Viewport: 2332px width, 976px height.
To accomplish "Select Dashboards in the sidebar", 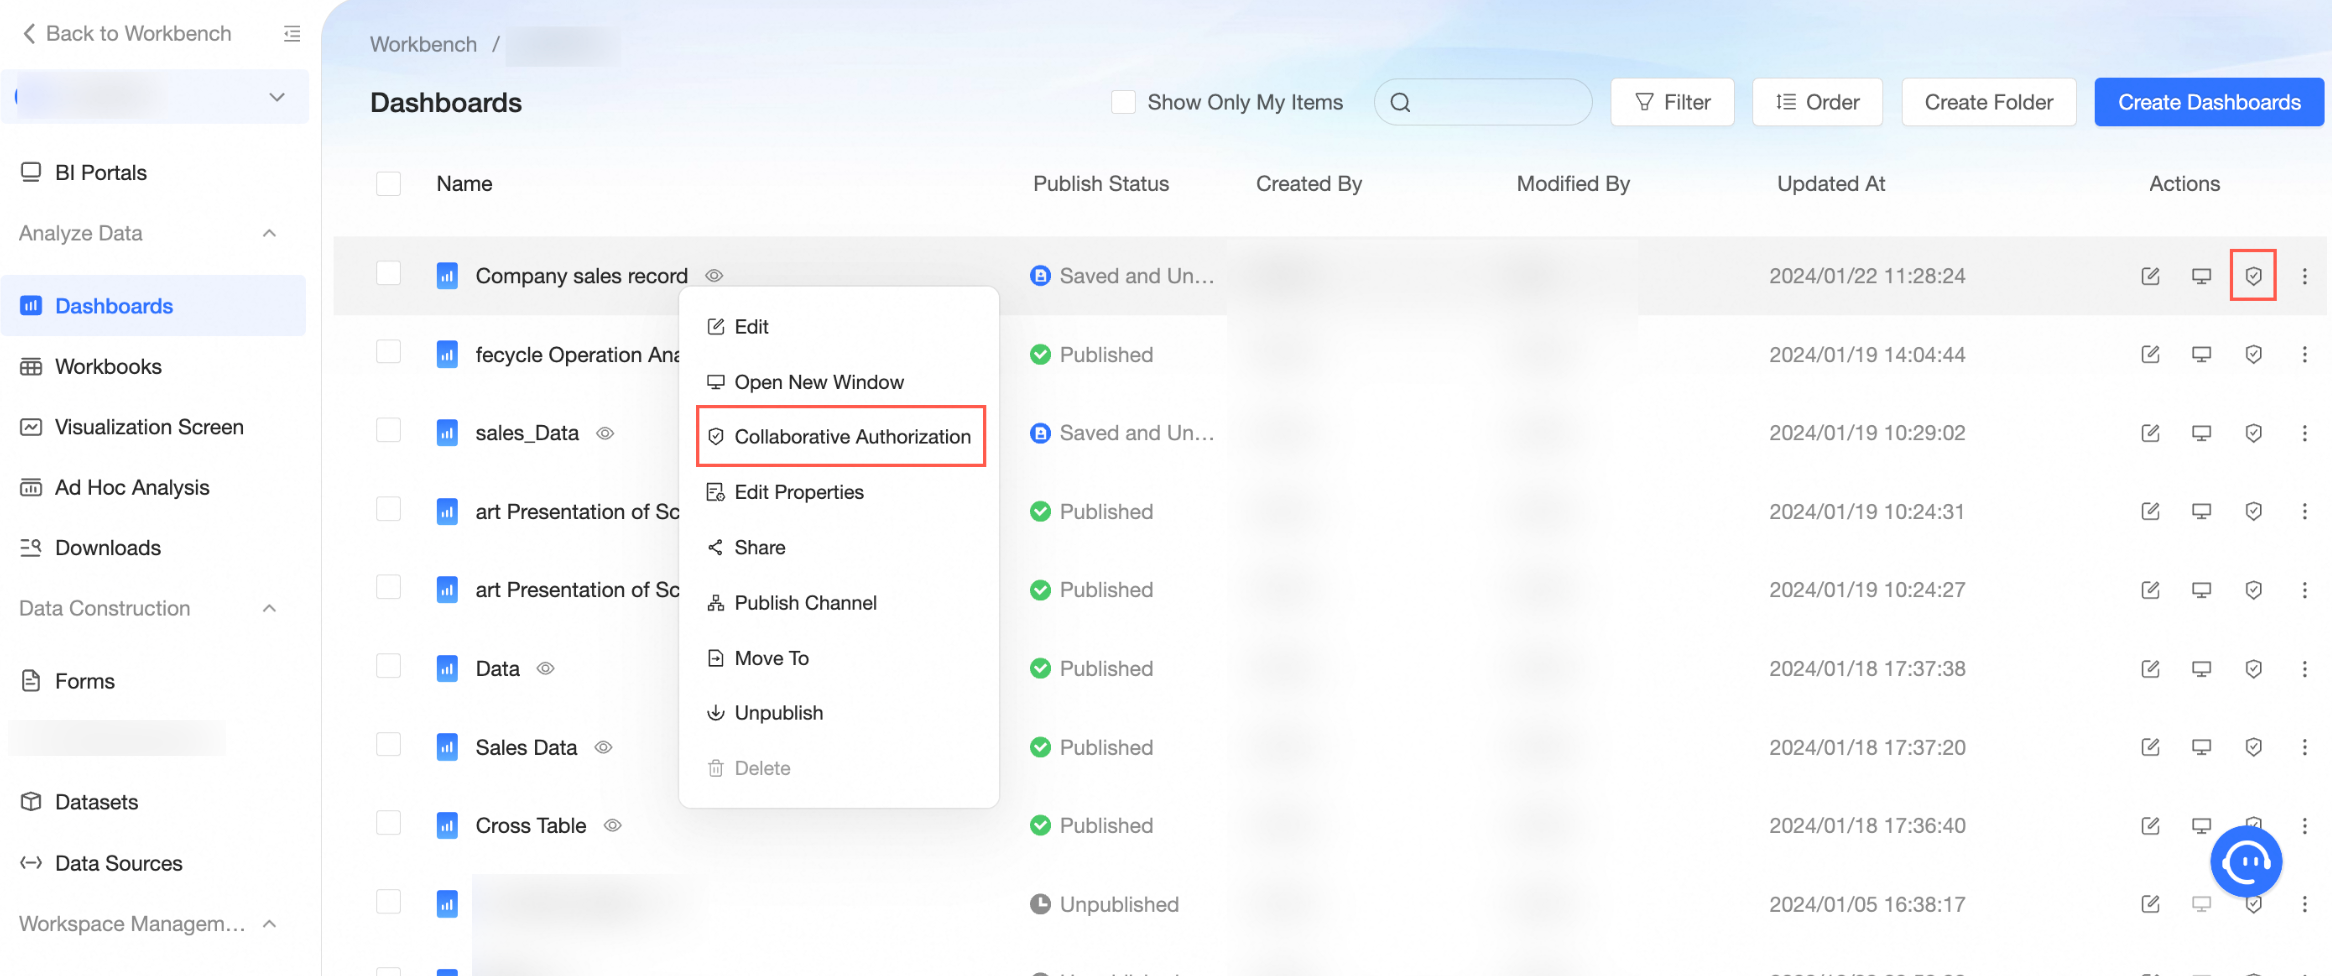I will point(154,306).
